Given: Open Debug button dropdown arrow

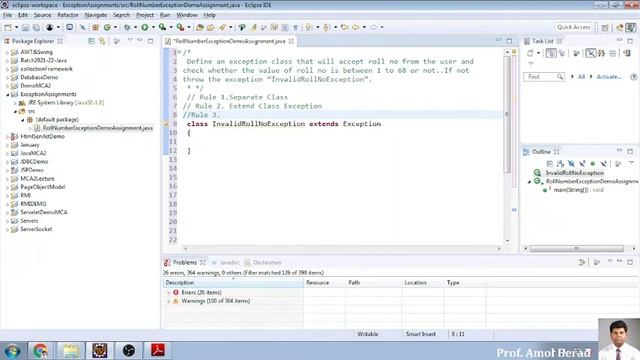Looking at the screenshot, I should tap(135, 27).
